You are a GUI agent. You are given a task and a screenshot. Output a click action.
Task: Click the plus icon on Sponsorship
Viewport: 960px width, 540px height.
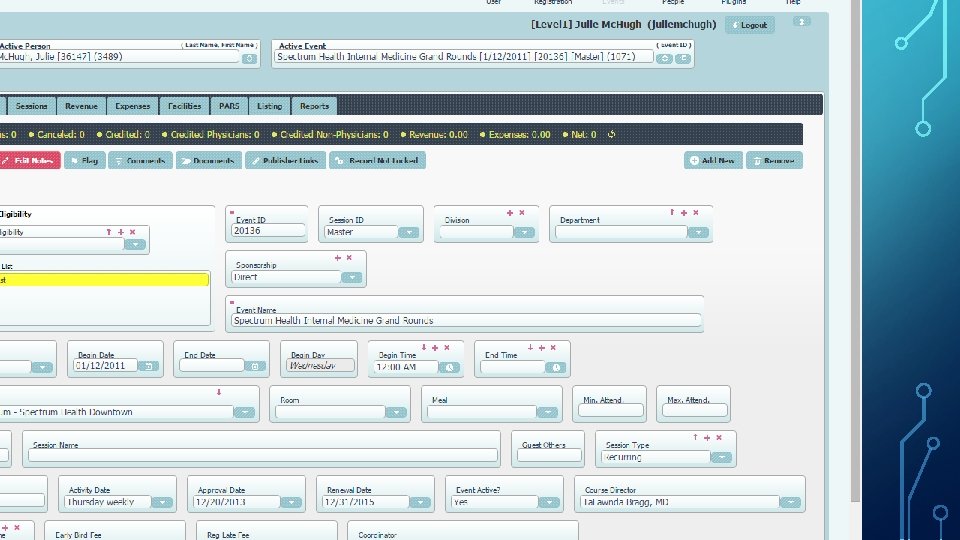(337, 258)
